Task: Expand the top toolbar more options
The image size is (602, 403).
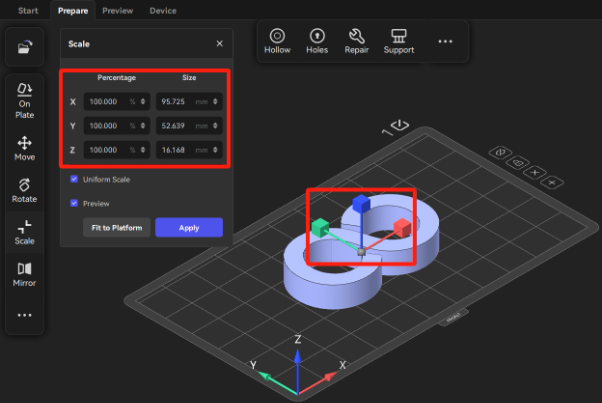Action: 445,42
